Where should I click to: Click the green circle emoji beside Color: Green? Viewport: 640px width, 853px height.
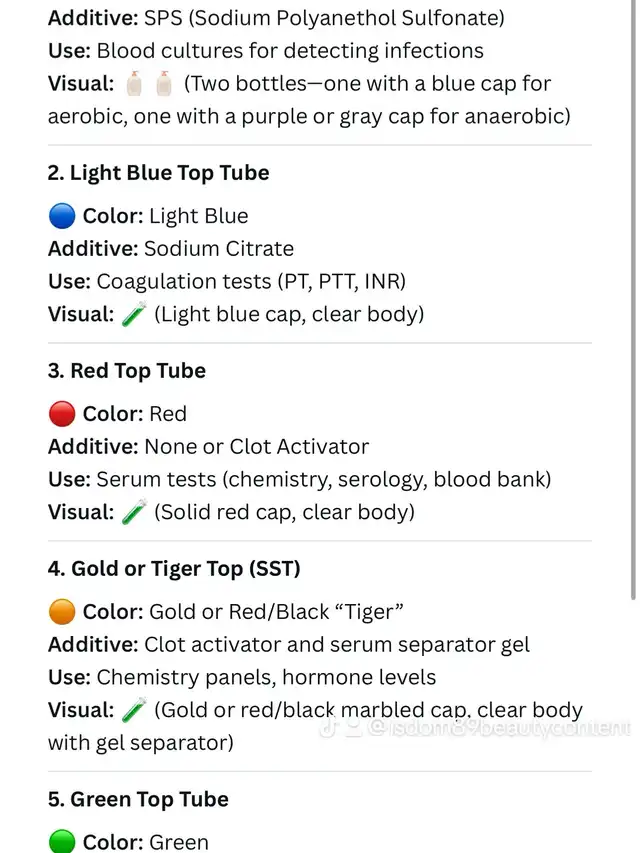(62, 841)
